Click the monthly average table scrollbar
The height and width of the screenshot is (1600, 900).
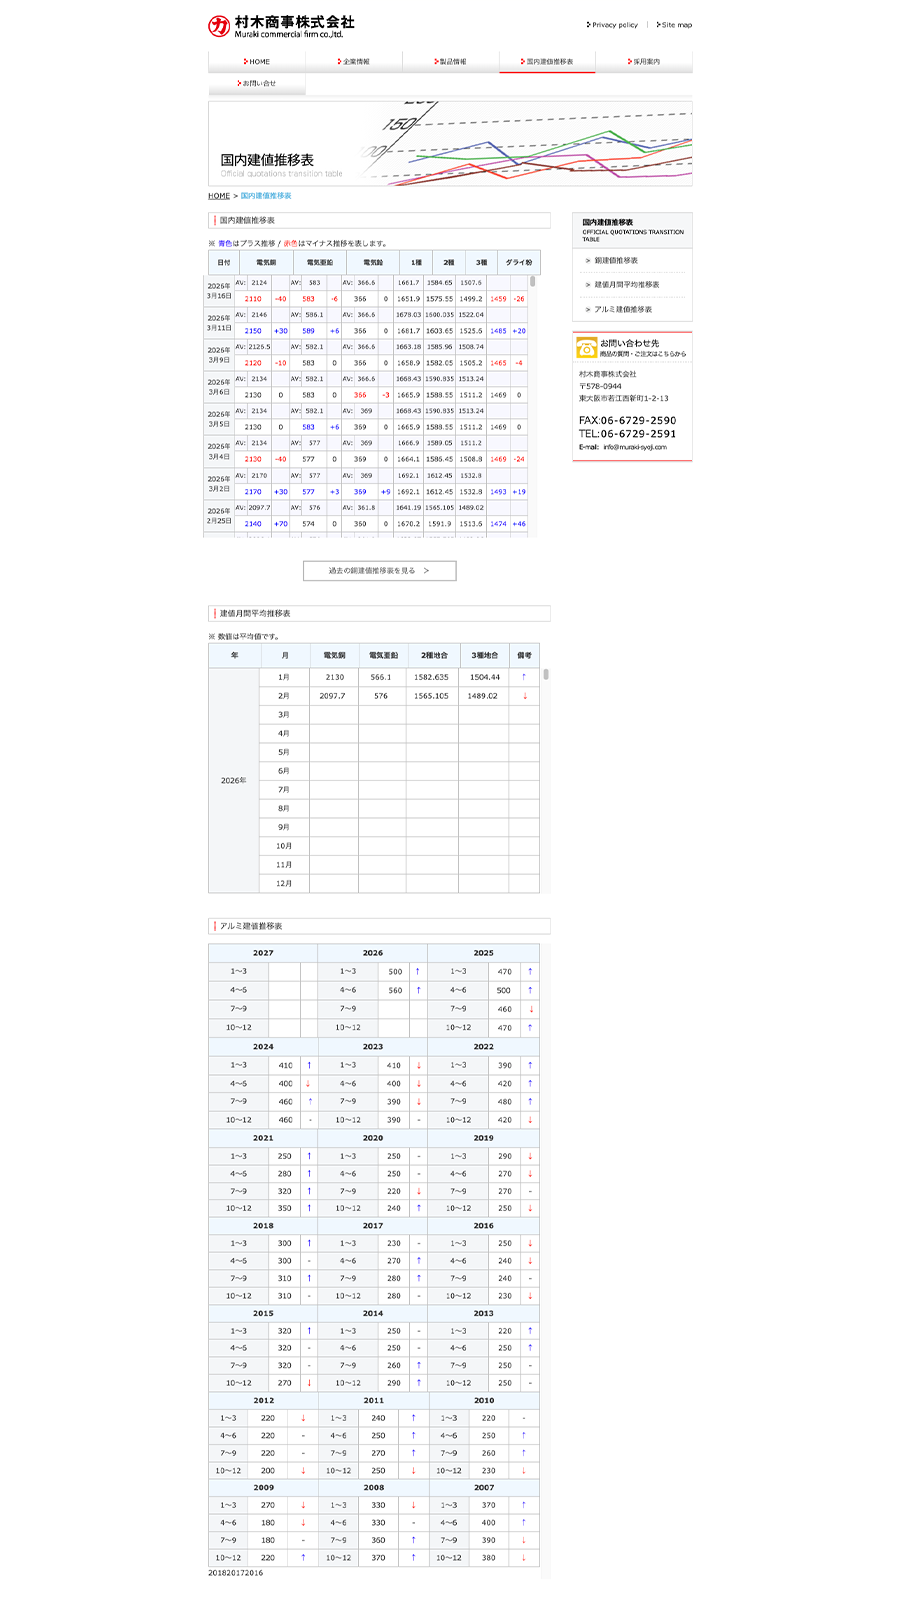click(545, 675)
